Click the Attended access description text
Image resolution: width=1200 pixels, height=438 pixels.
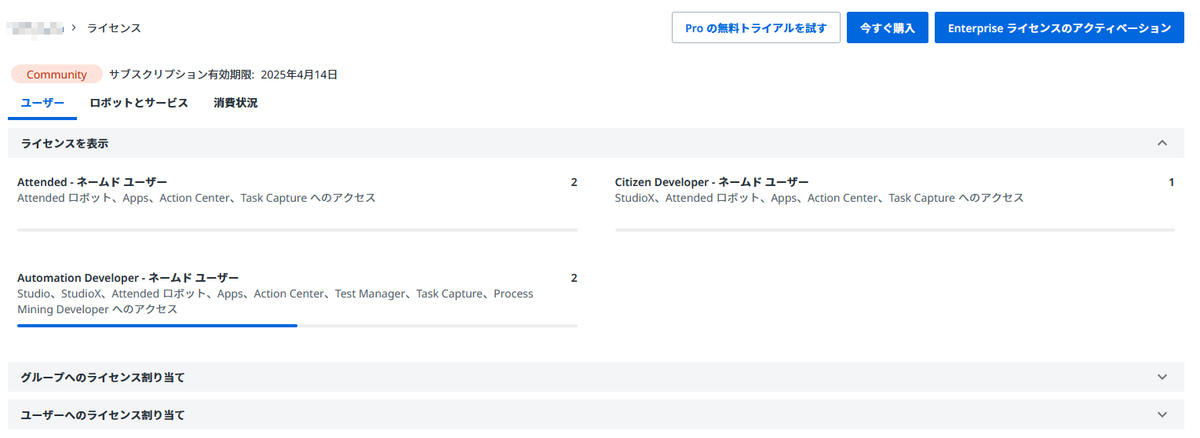tap(196, 198)
